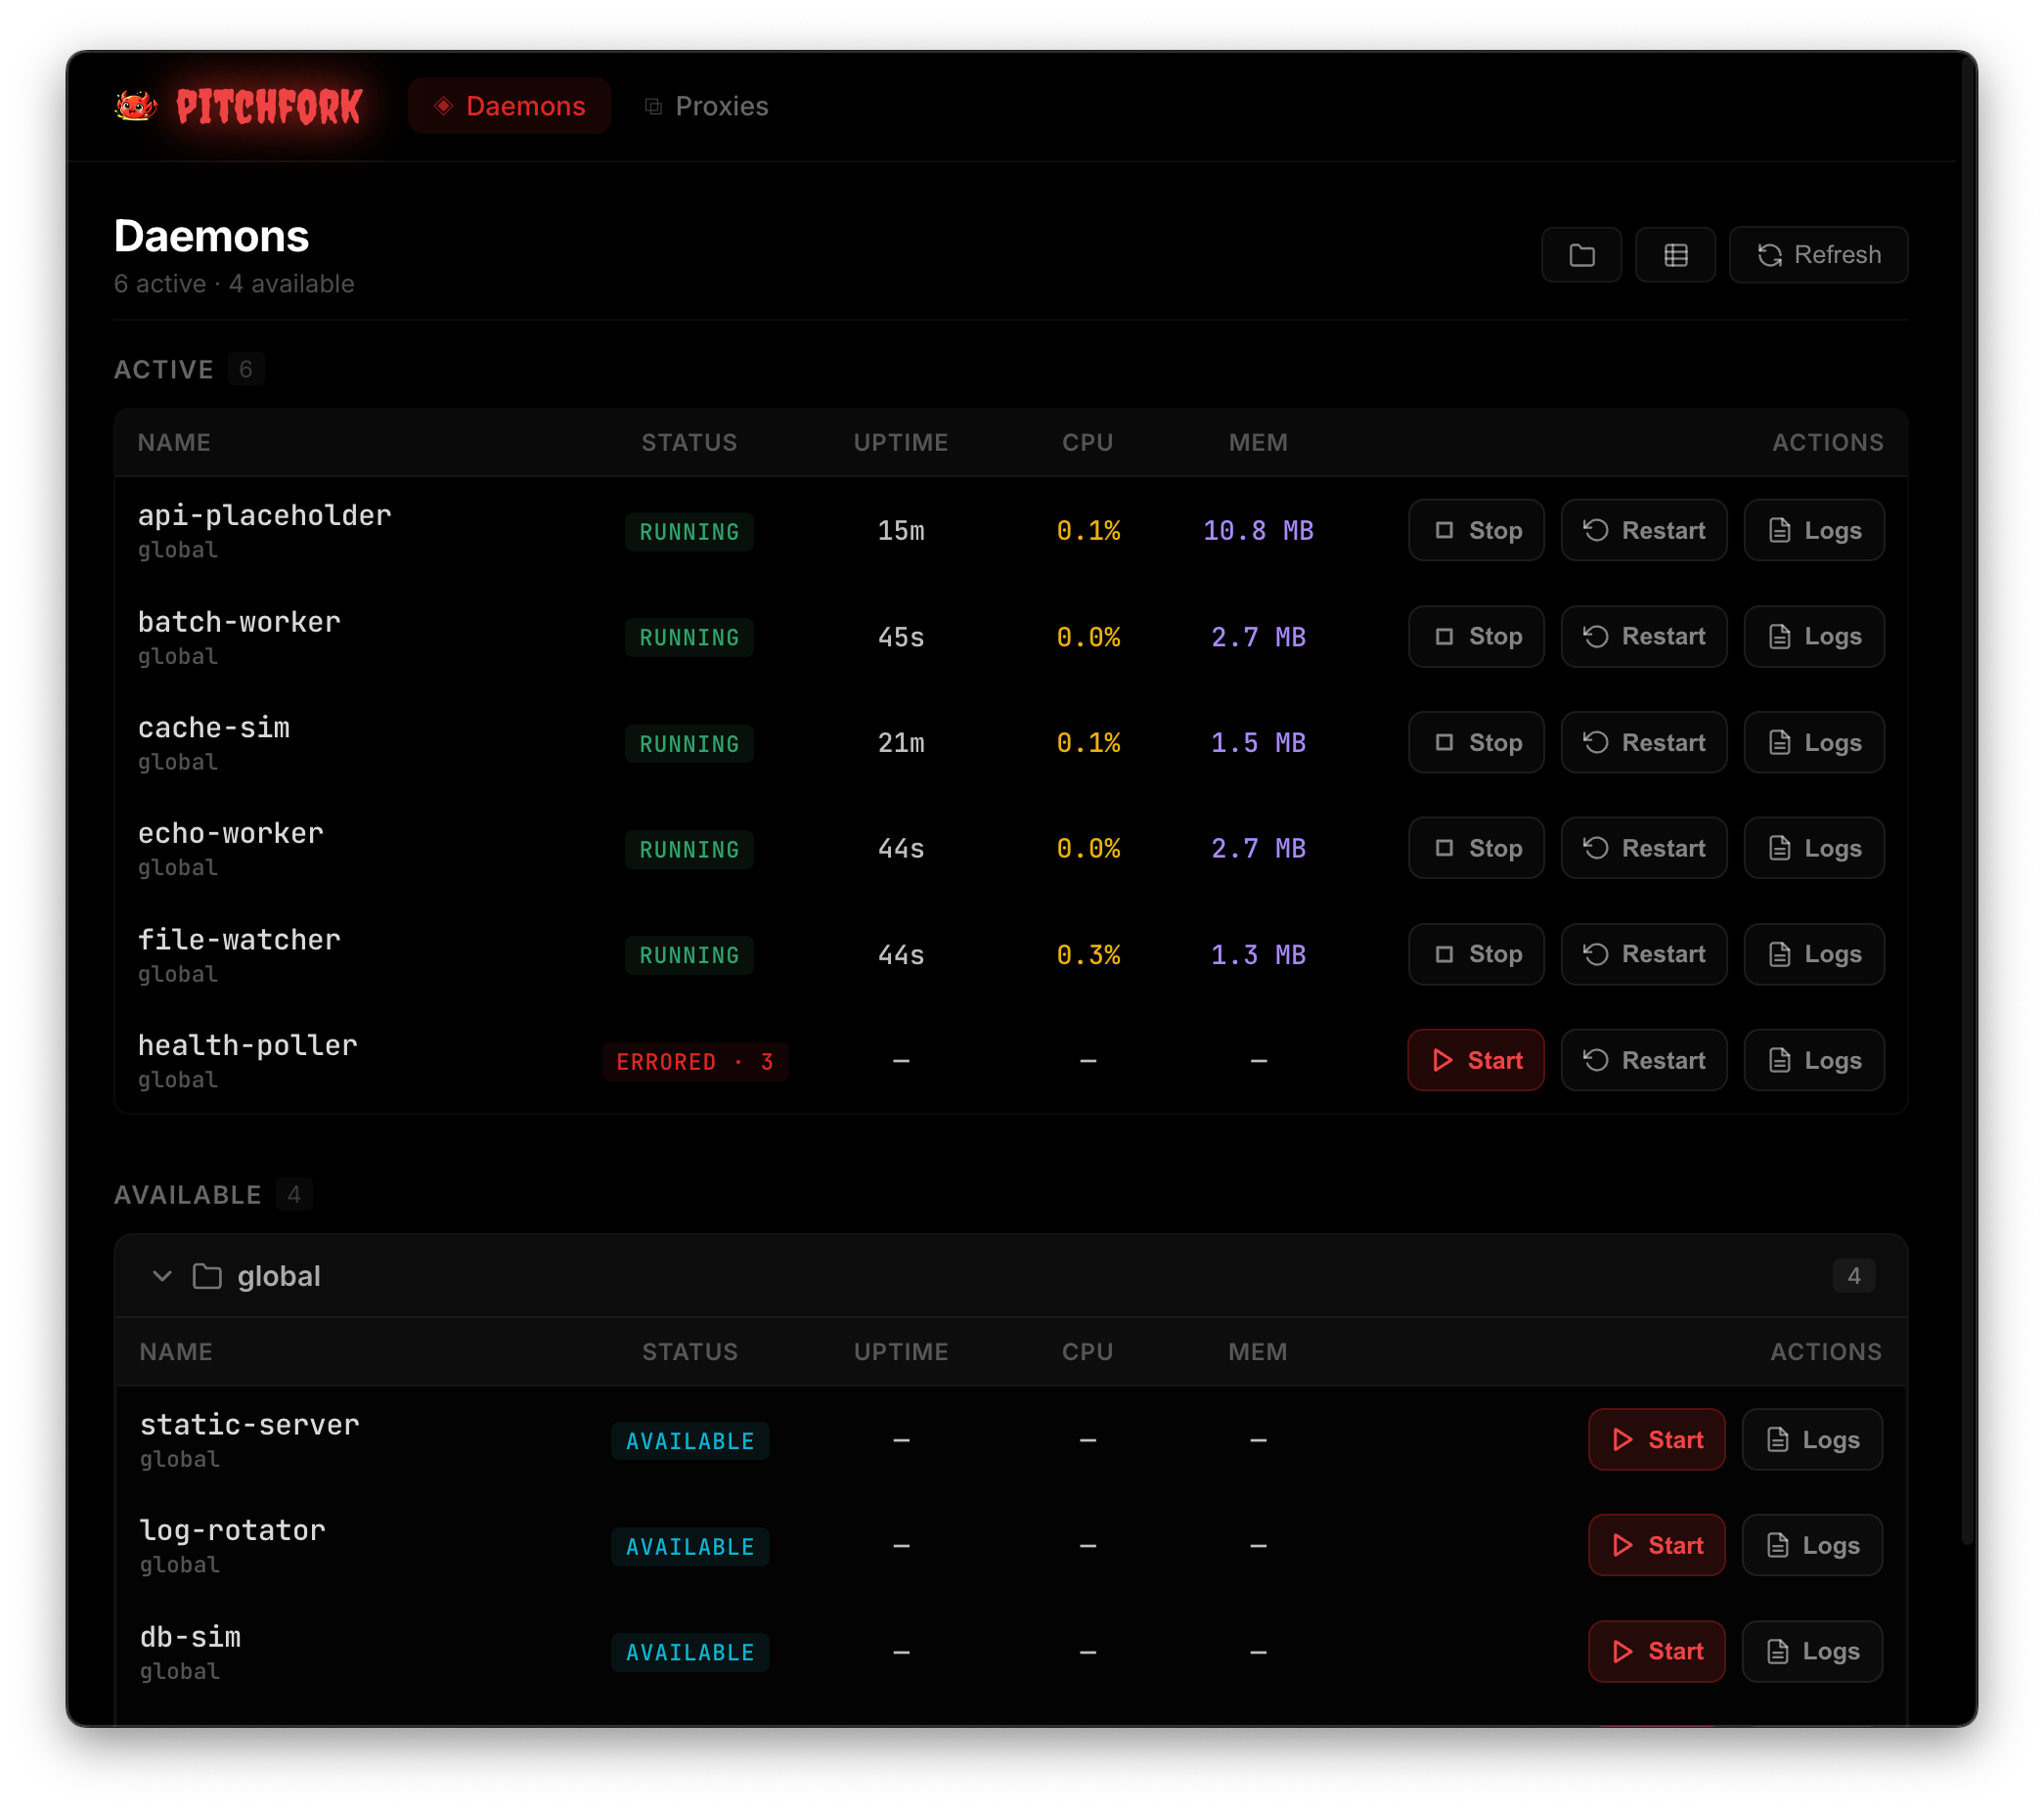View logs for batch-worker
Viewport: 2044px width, 1809px height.
[x=1814, y=636]
